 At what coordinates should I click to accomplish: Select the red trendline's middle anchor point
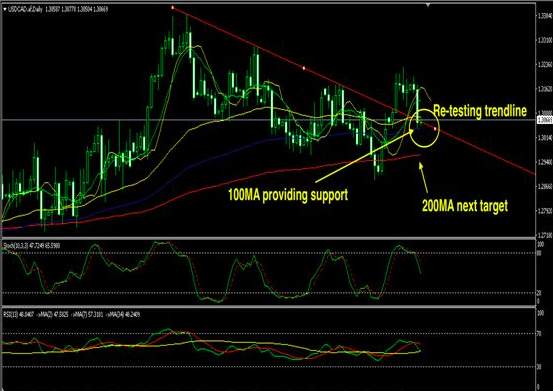tap(304, 68)
